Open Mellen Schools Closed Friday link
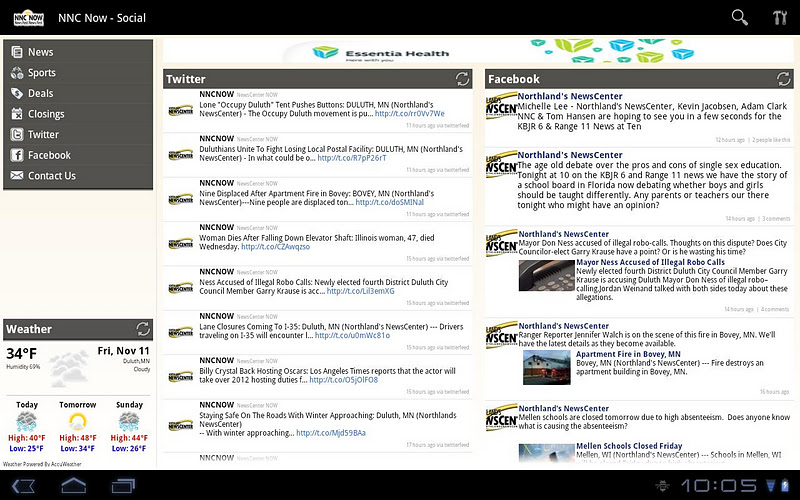The image size is (800, 500). tap(629, 446)
